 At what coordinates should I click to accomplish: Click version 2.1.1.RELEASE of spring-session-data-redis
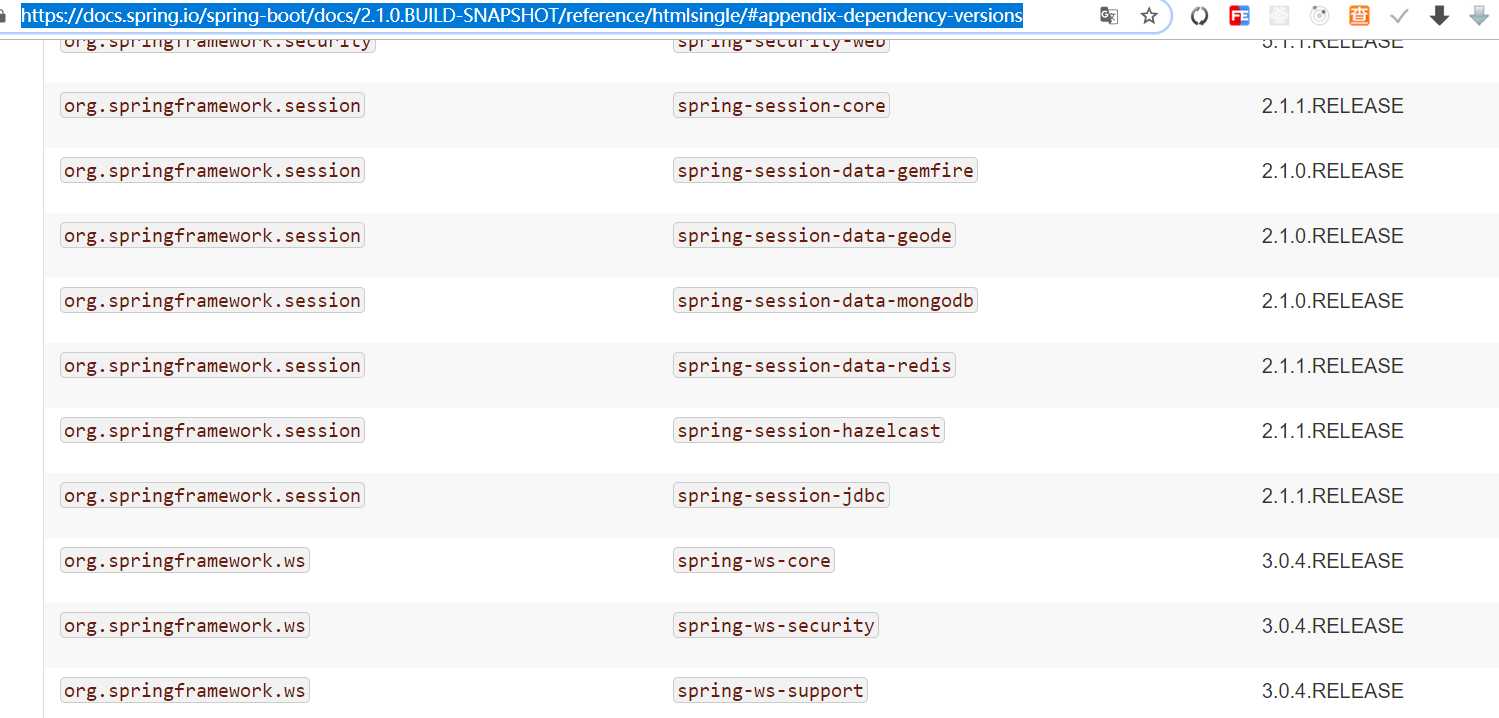pyautogui.click(x=1332, y=366)
